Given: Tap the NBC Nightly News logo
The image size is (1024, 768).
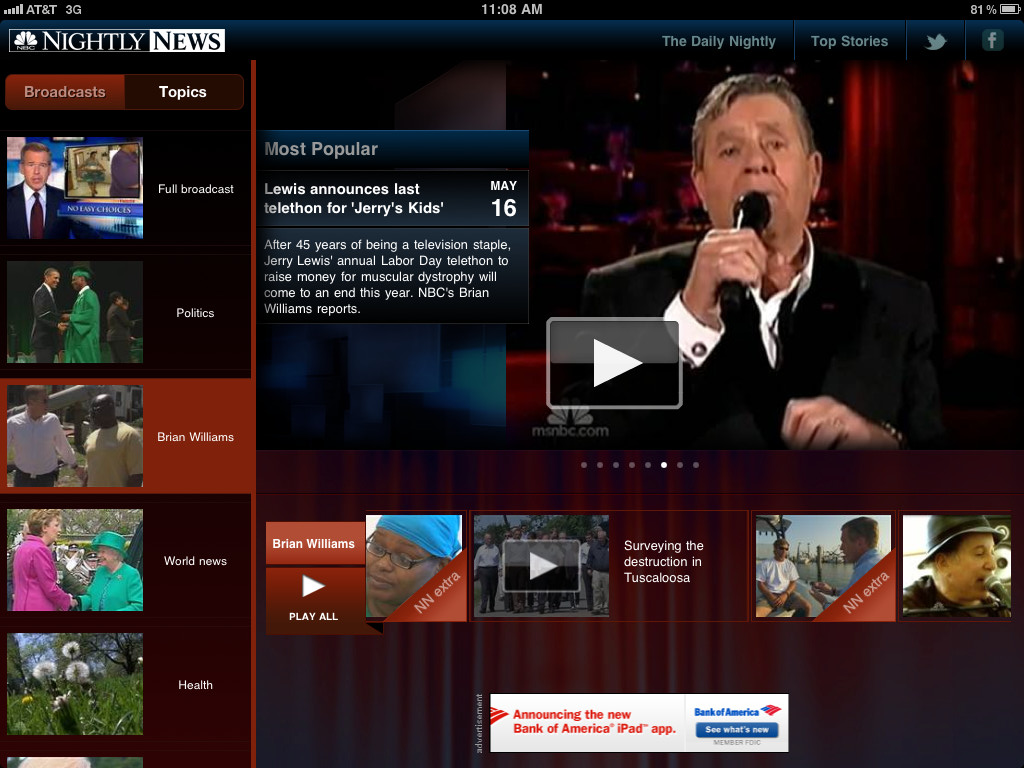Looking at the screenshot, I should pos(117,40).
